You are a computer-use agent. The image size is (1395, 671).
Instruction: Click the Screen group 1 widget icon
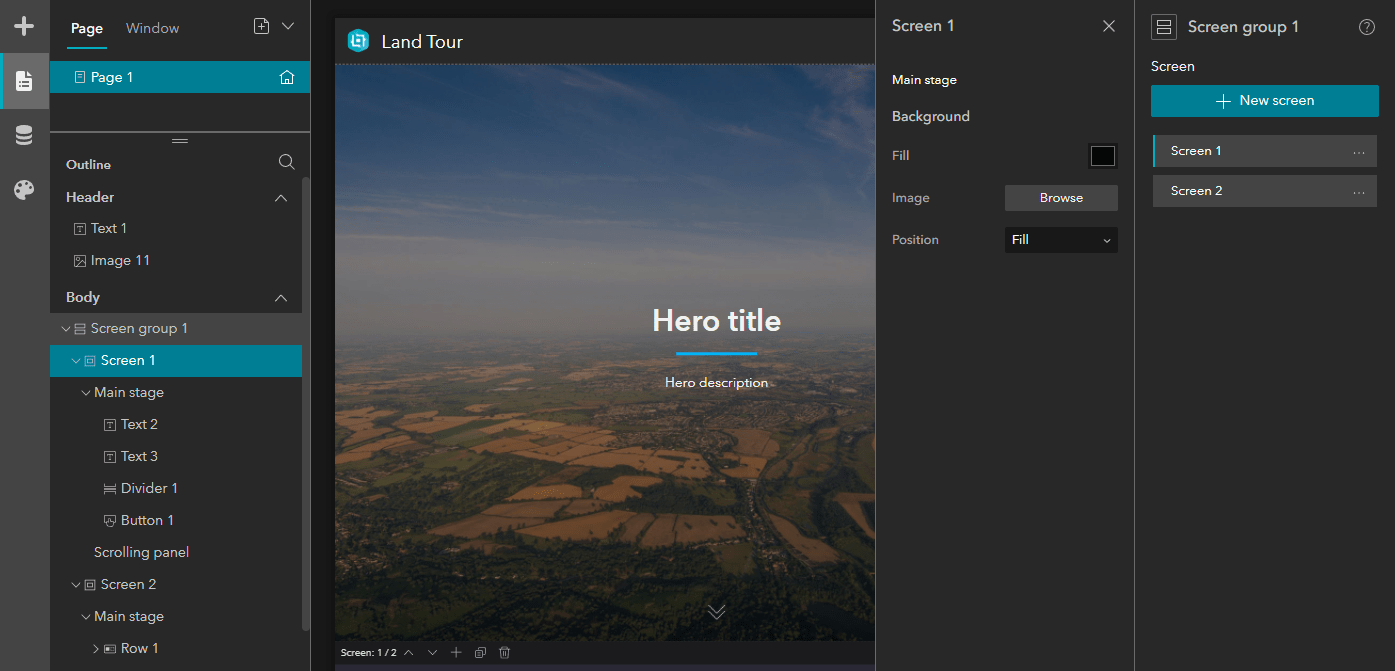(1164, 27)
